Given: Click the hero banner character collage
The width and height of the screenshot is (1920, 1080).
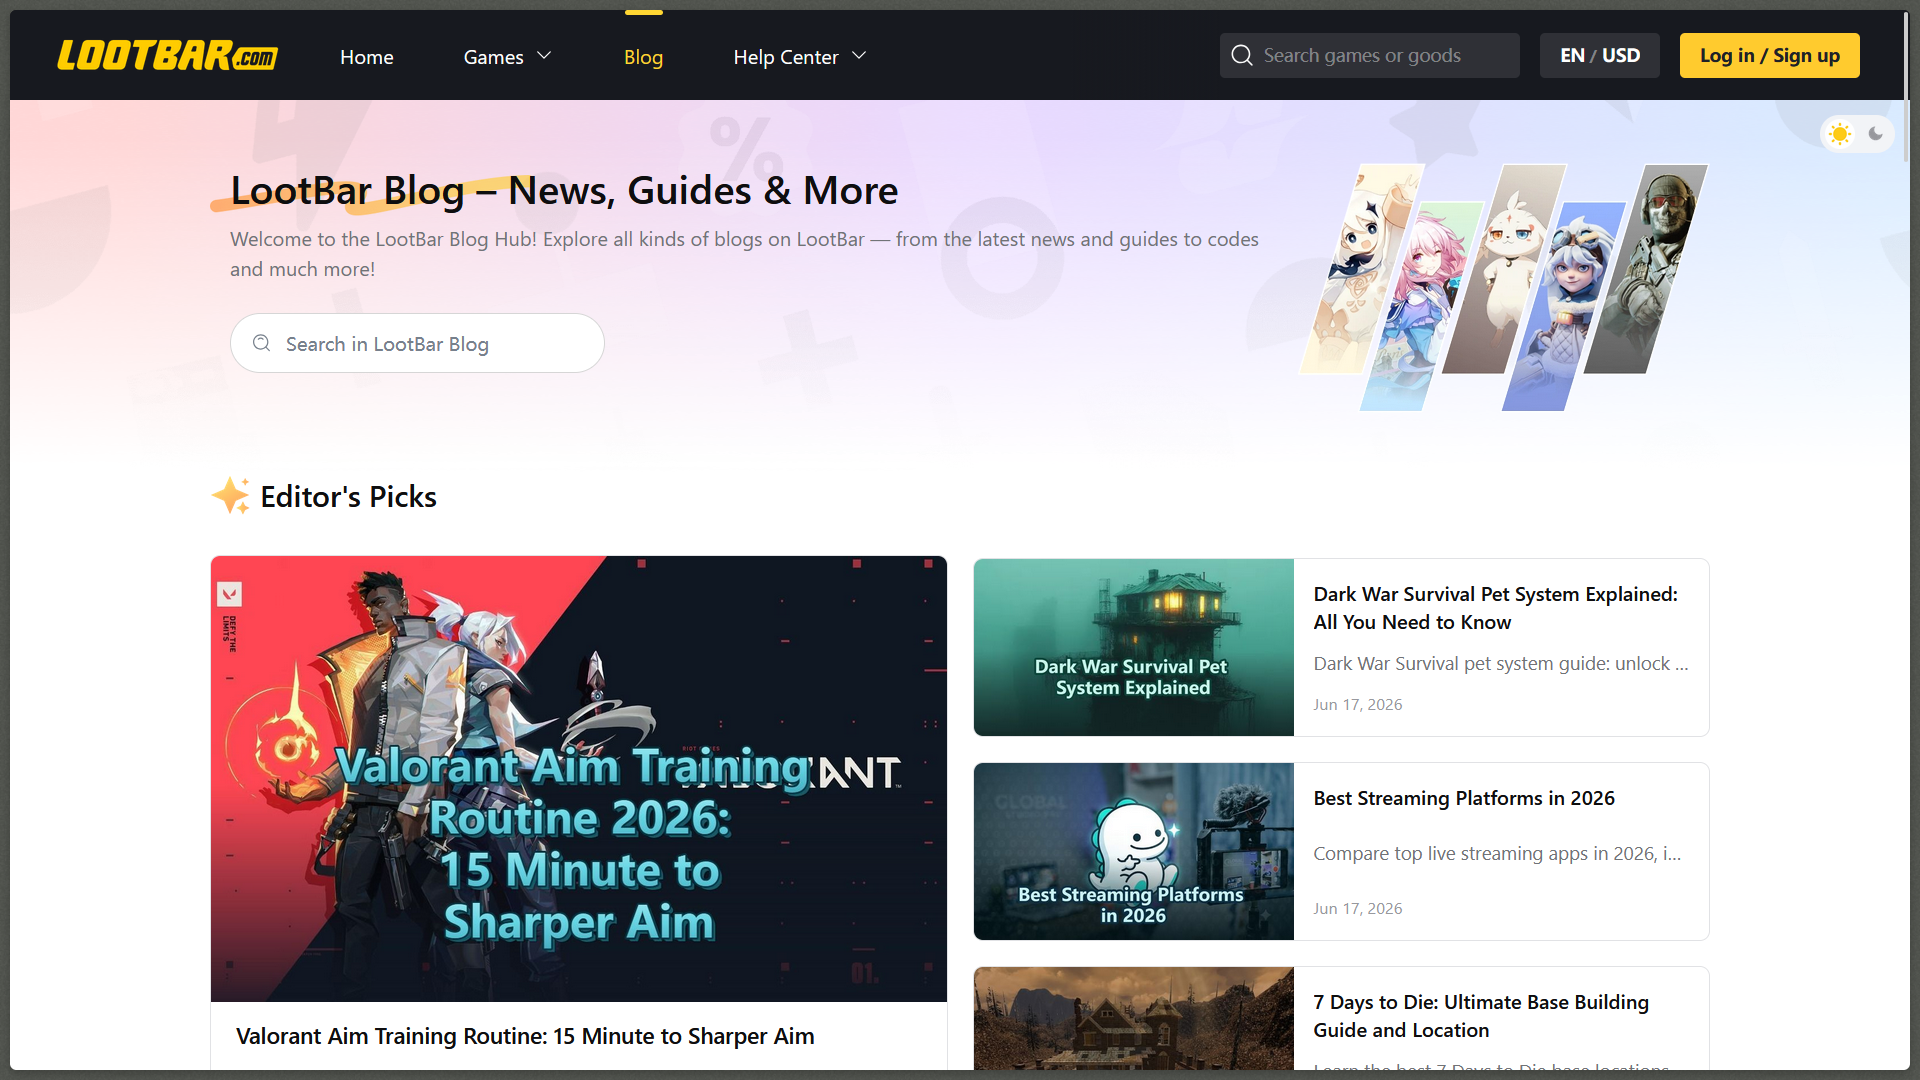Looking at the screenshot, I should point(1504,287).
